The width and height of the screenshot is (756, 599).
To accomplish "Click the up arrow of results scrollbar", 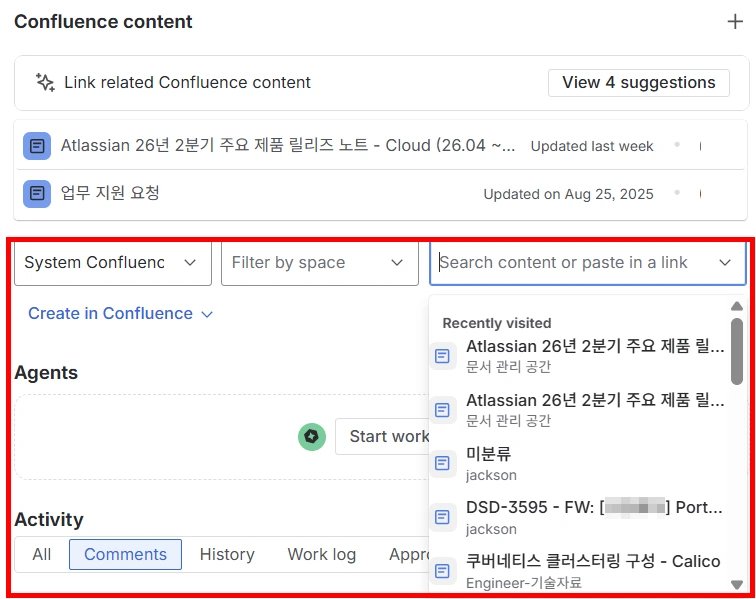I will [x=736, y=306].
